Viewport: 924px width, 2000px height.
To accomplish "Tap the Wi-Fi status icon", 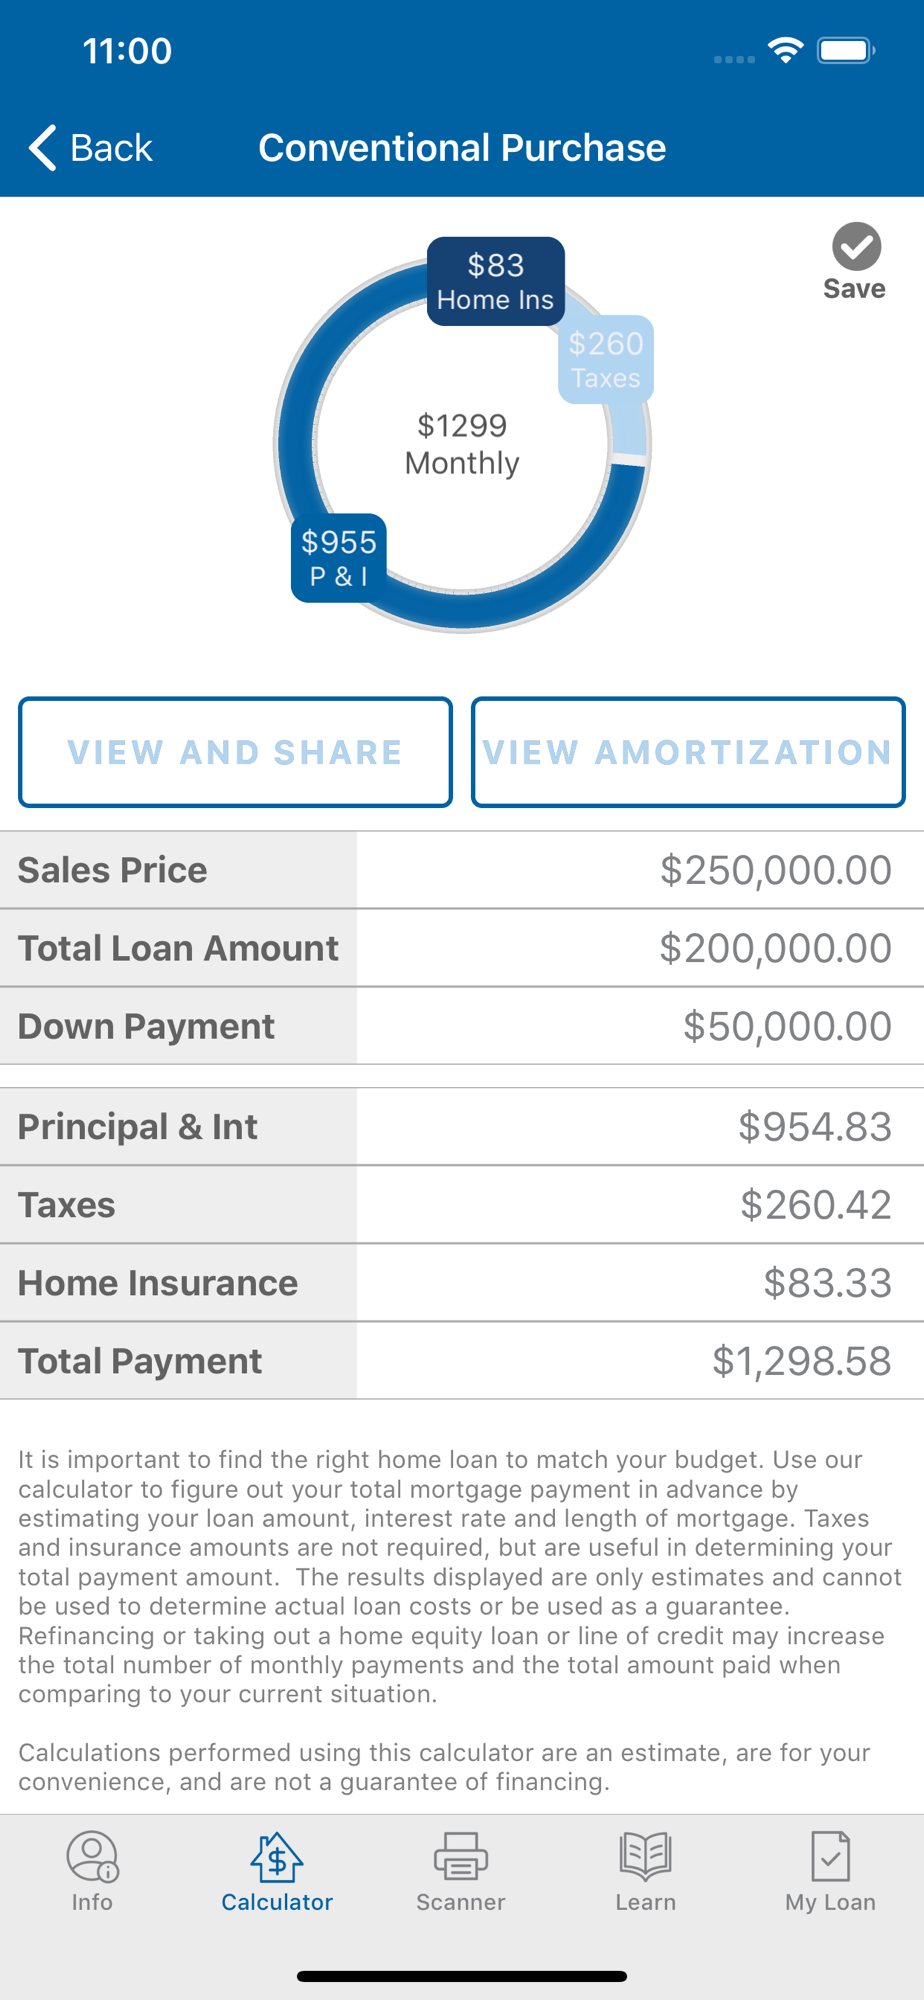I will point(786,50).
